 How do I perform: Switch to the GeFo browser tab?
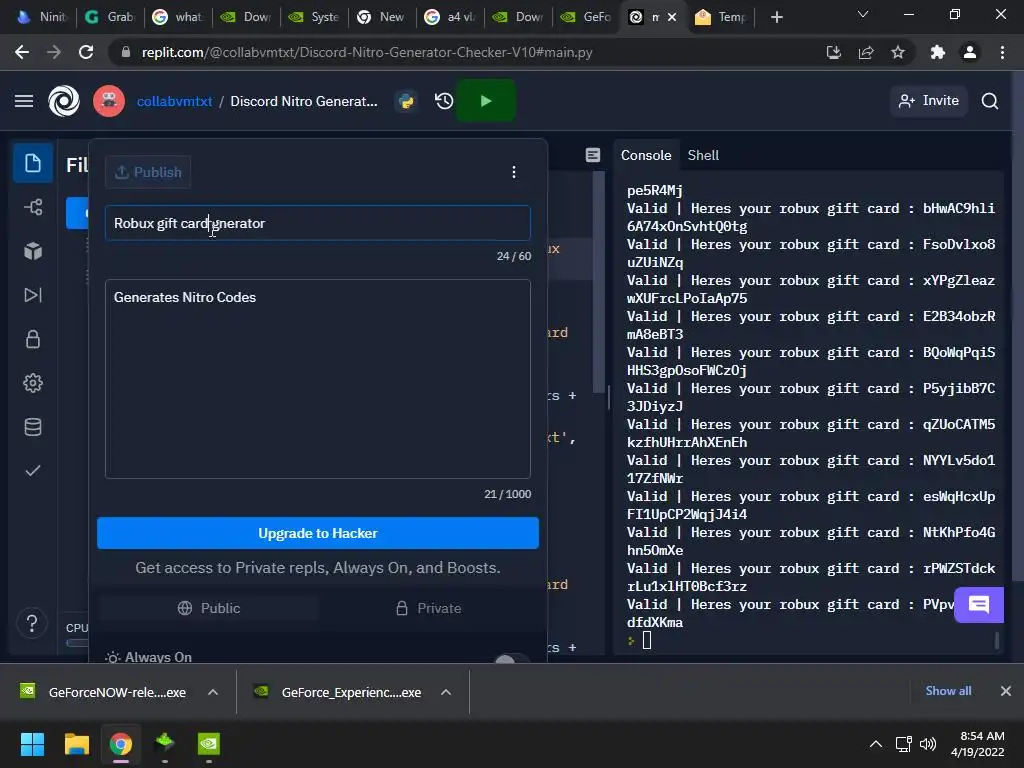click(586, 17)
